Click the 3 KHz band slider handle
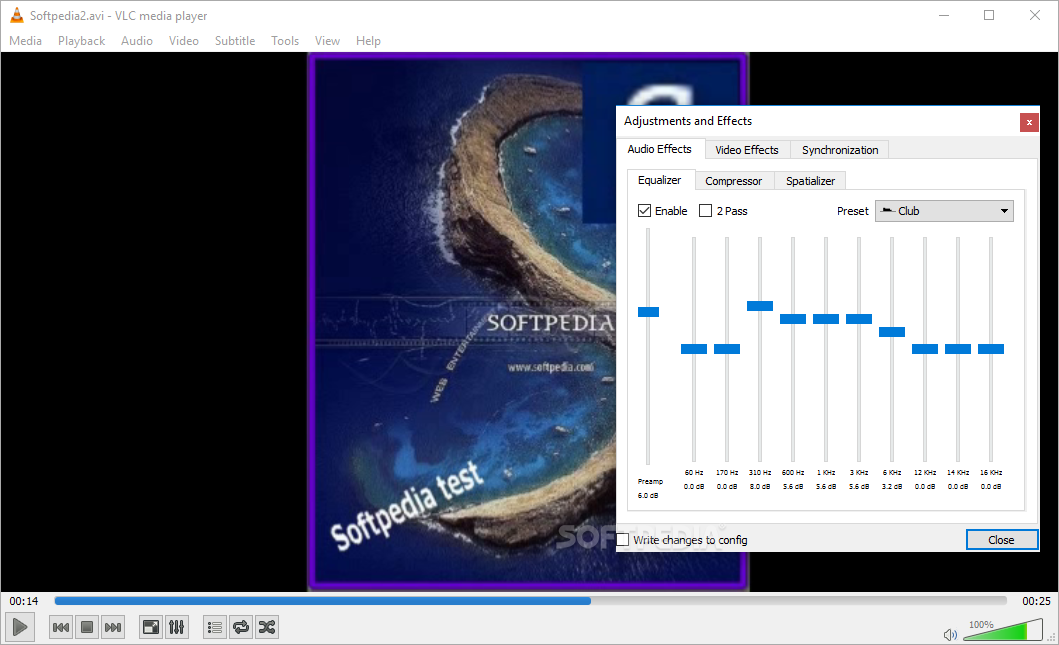The width and height of the screenshot is (1059, 645). click(x=859, y=319)
